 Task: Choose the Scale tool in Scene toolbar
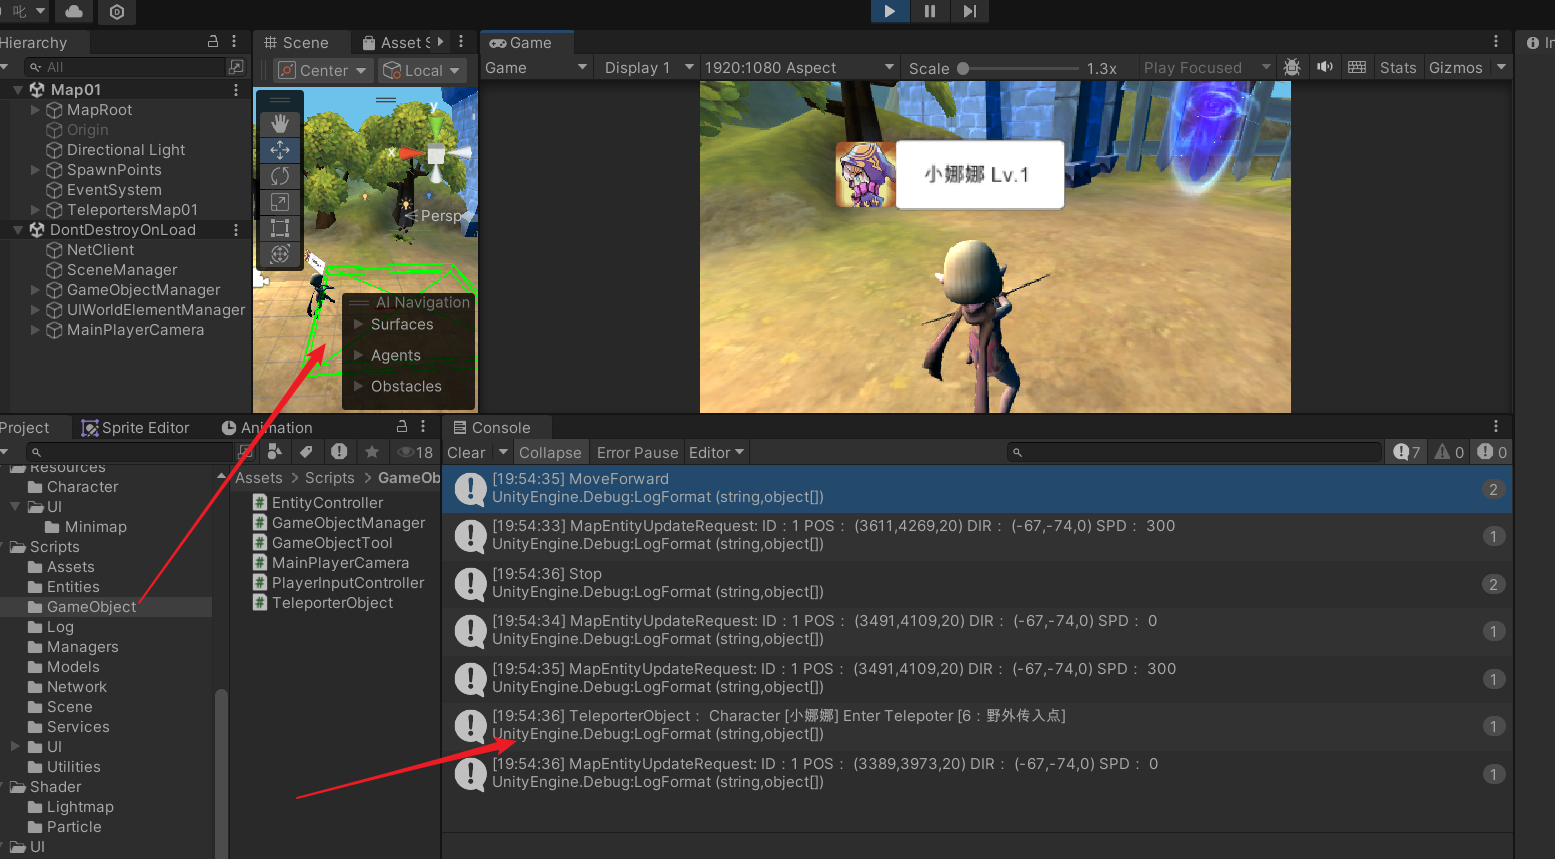pos(280,202)
